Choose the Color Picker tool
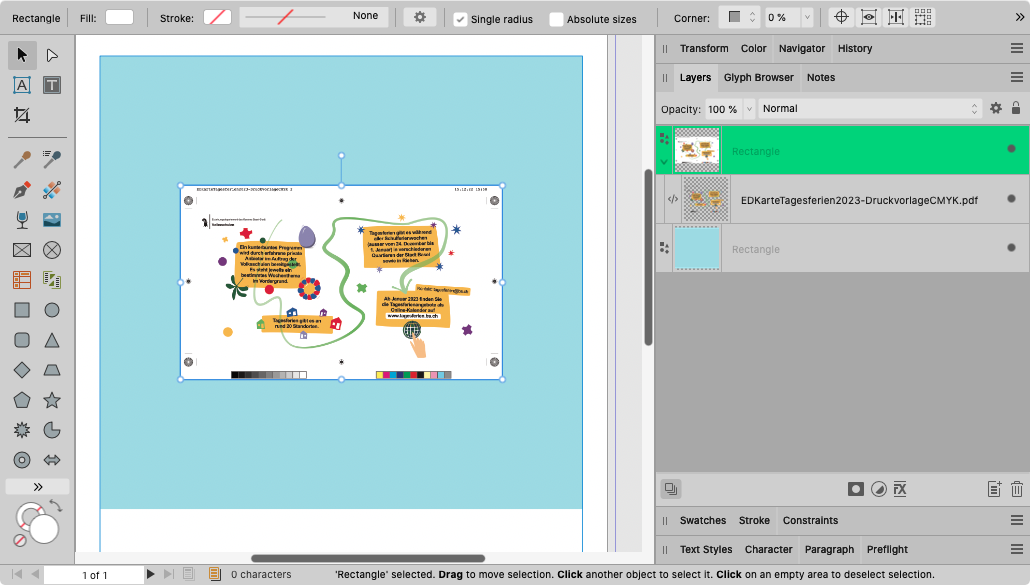The image size is (1030, 585). click(21, 159)
